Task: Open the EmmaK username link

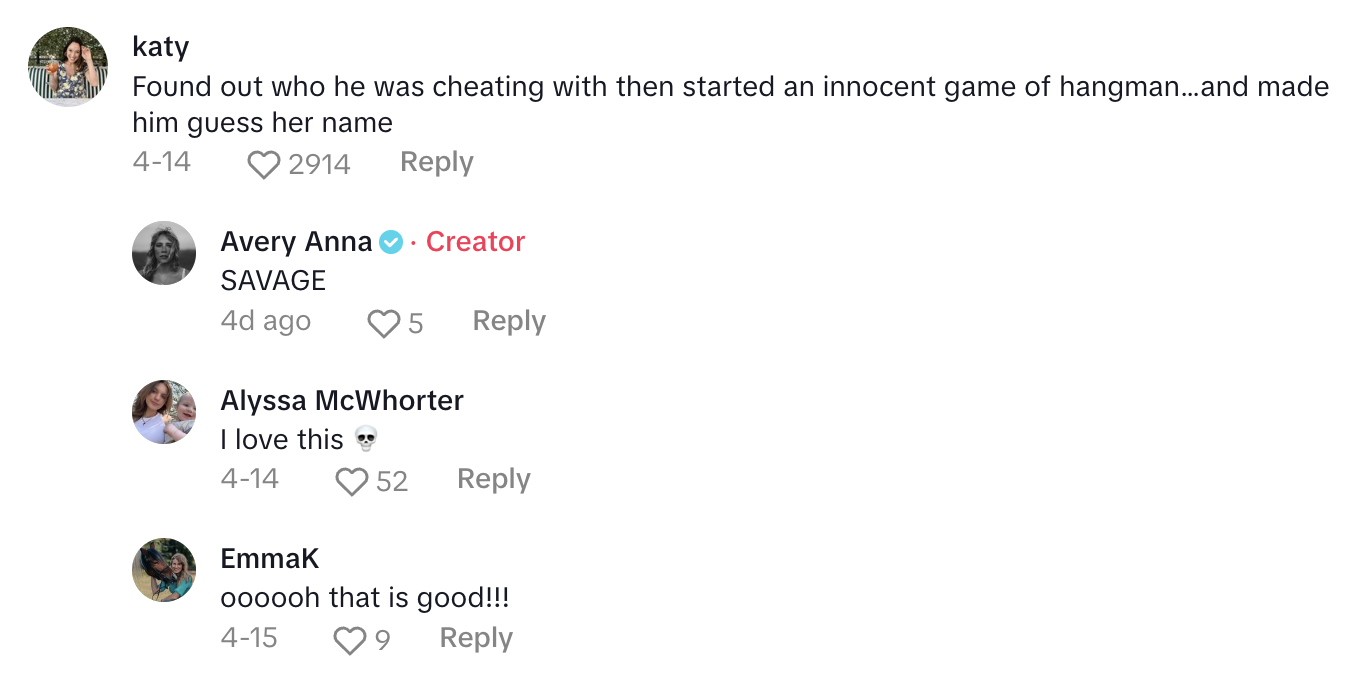Action: pyautogui.click(x=270, y=559)
